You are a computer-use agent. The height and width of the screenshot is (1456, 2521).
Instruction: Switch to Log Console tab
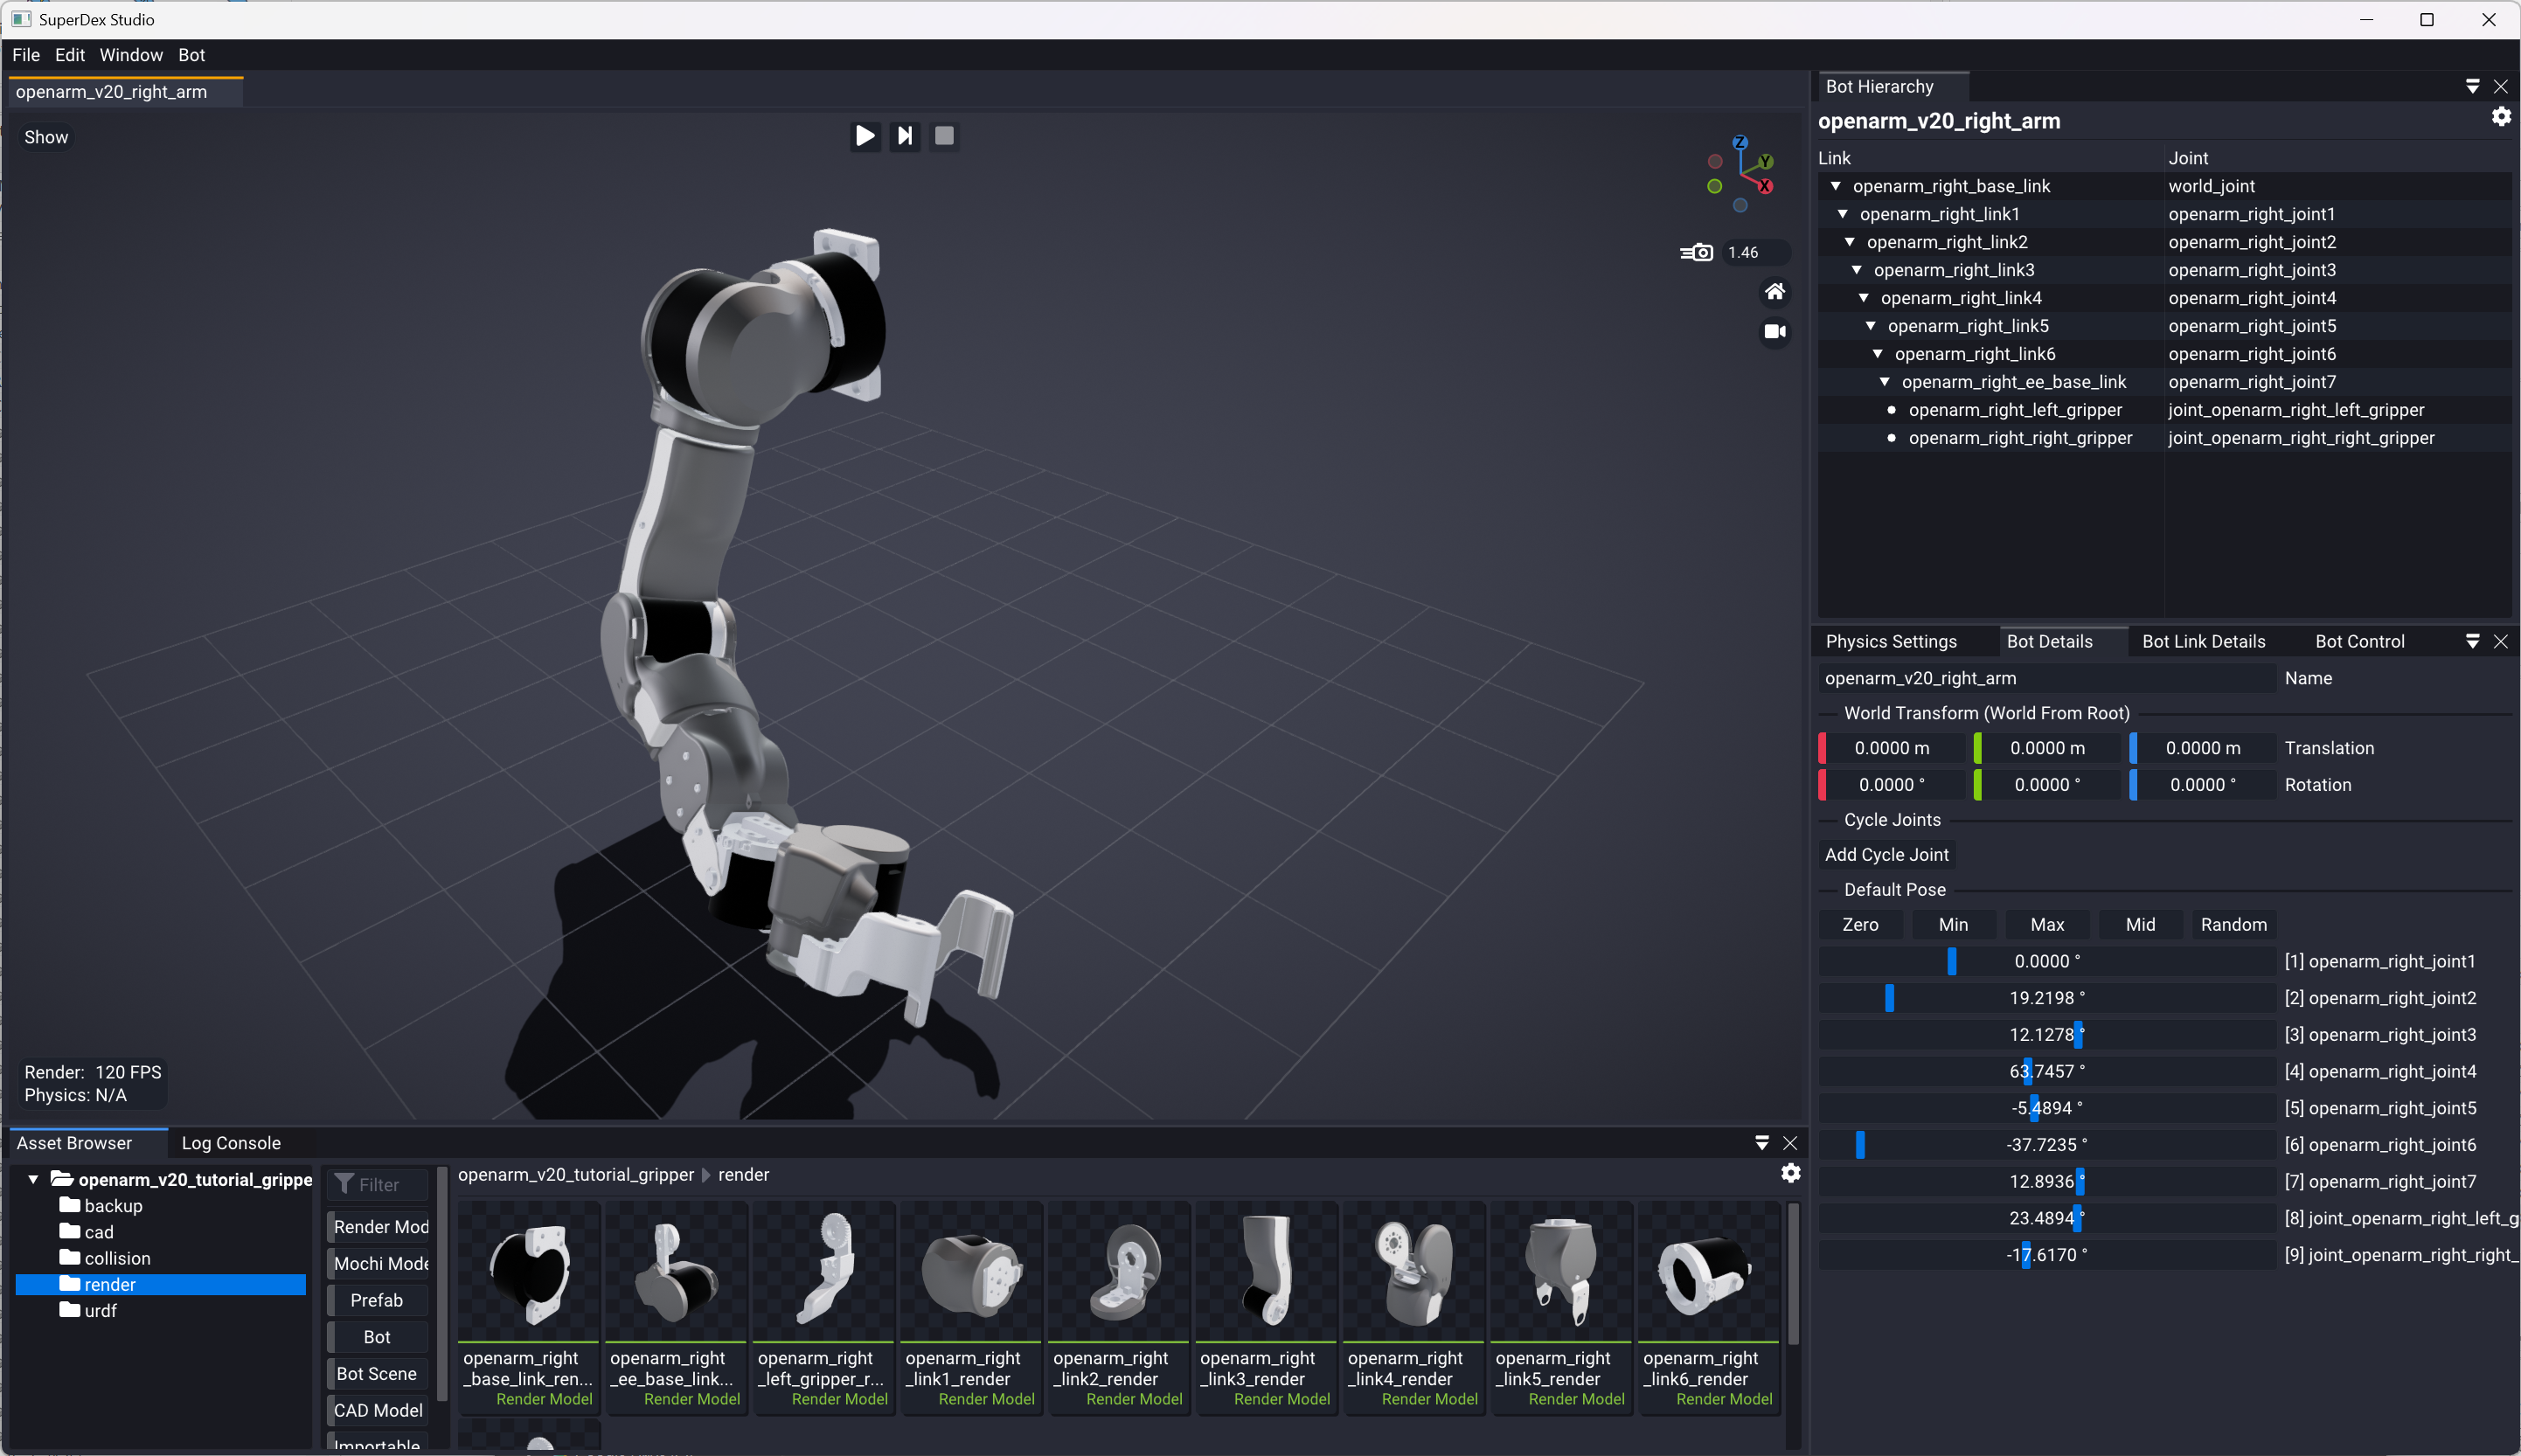point(231,1143)
